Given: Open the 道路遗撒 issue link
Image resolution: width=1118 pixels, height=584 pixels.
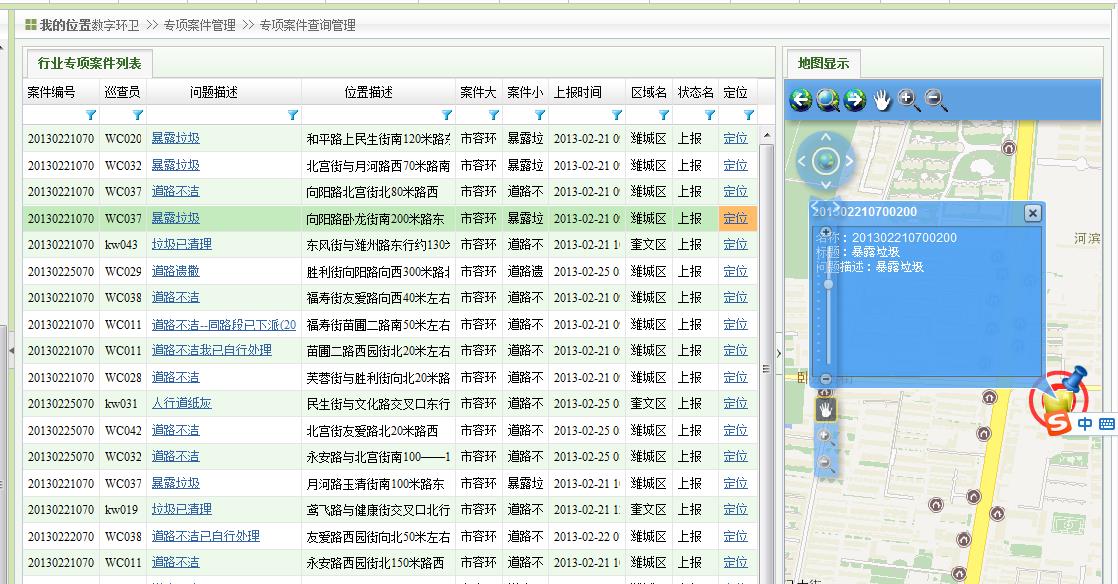Looking at the screenshot, I should coord(175,271).
